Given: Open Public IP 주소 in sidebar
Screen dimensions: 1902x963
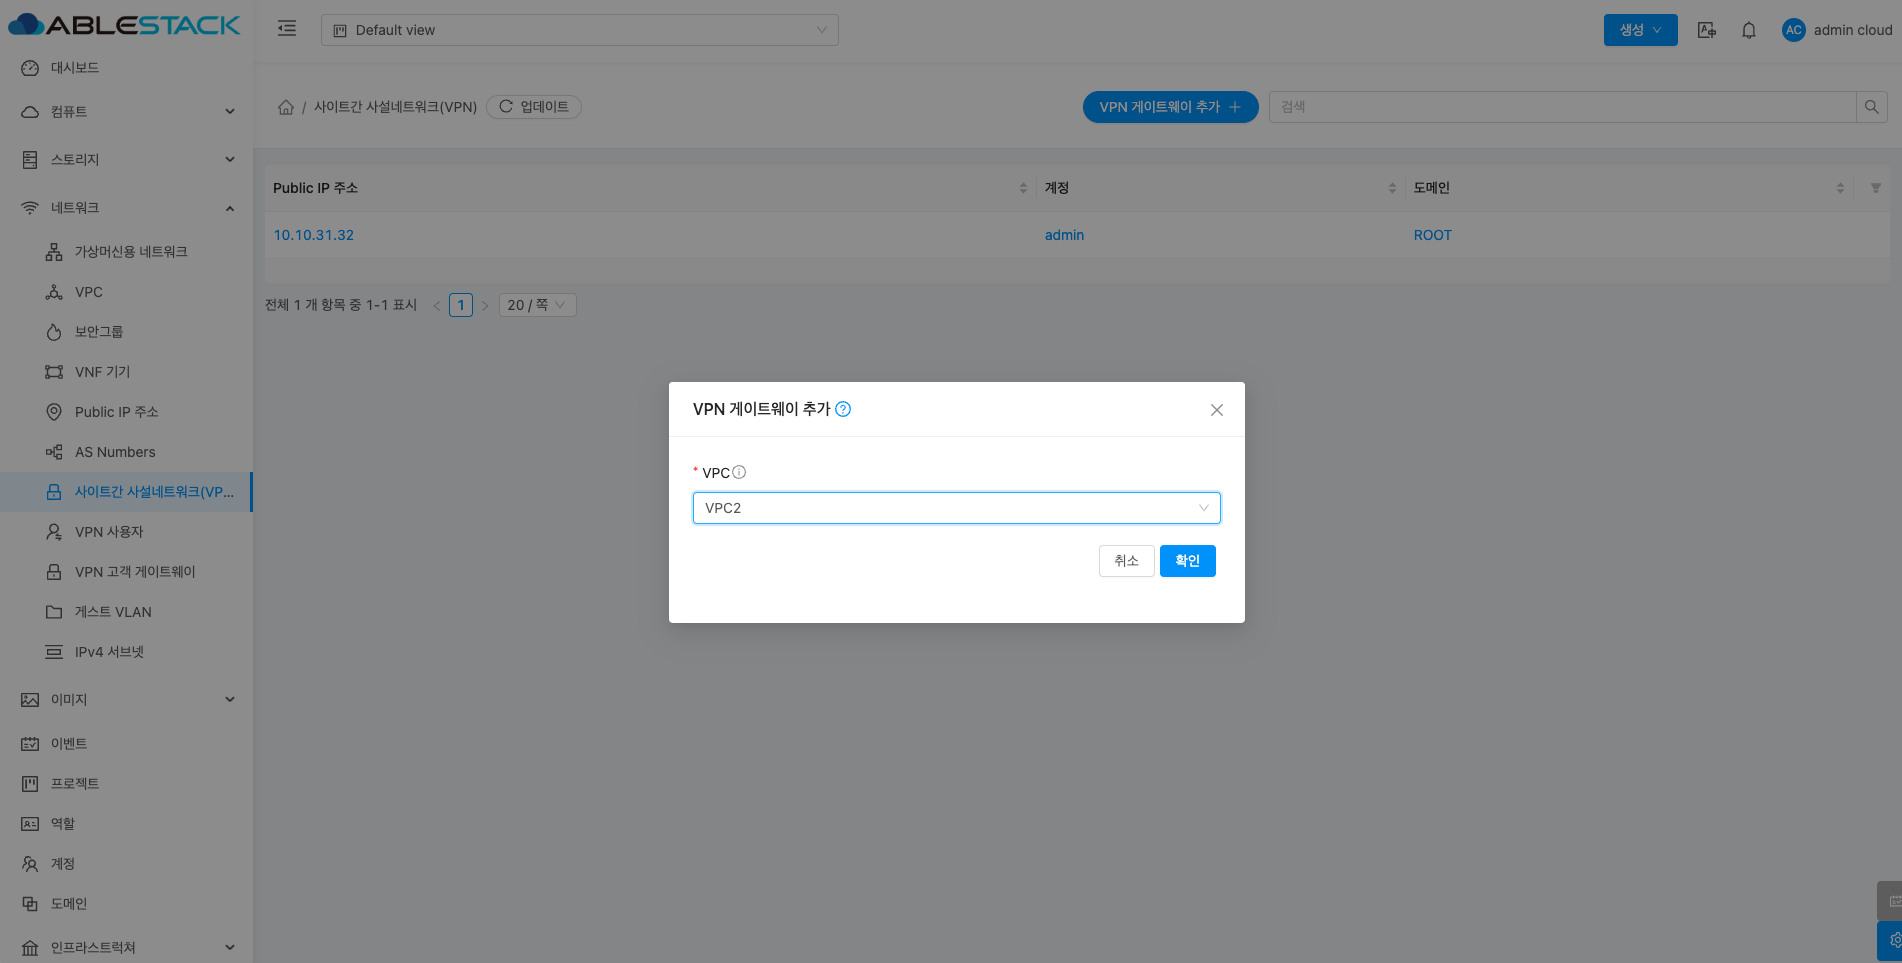Looking at the screenshot, I should 126,412.
